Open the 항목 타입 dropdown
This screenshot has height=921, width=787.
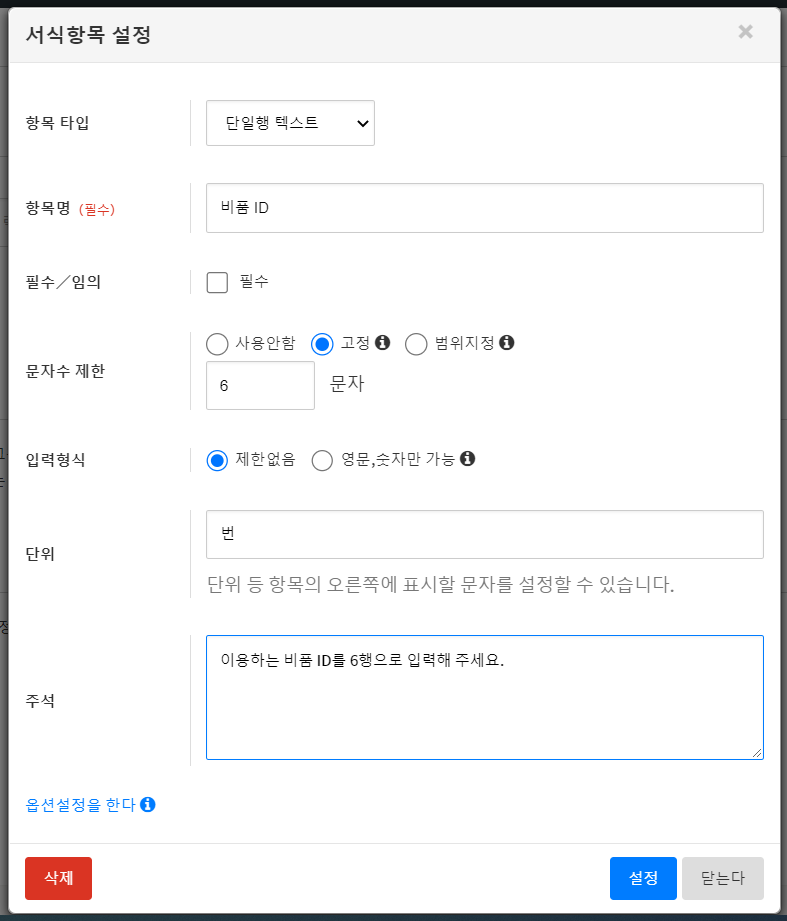click(x=290, y=123)
